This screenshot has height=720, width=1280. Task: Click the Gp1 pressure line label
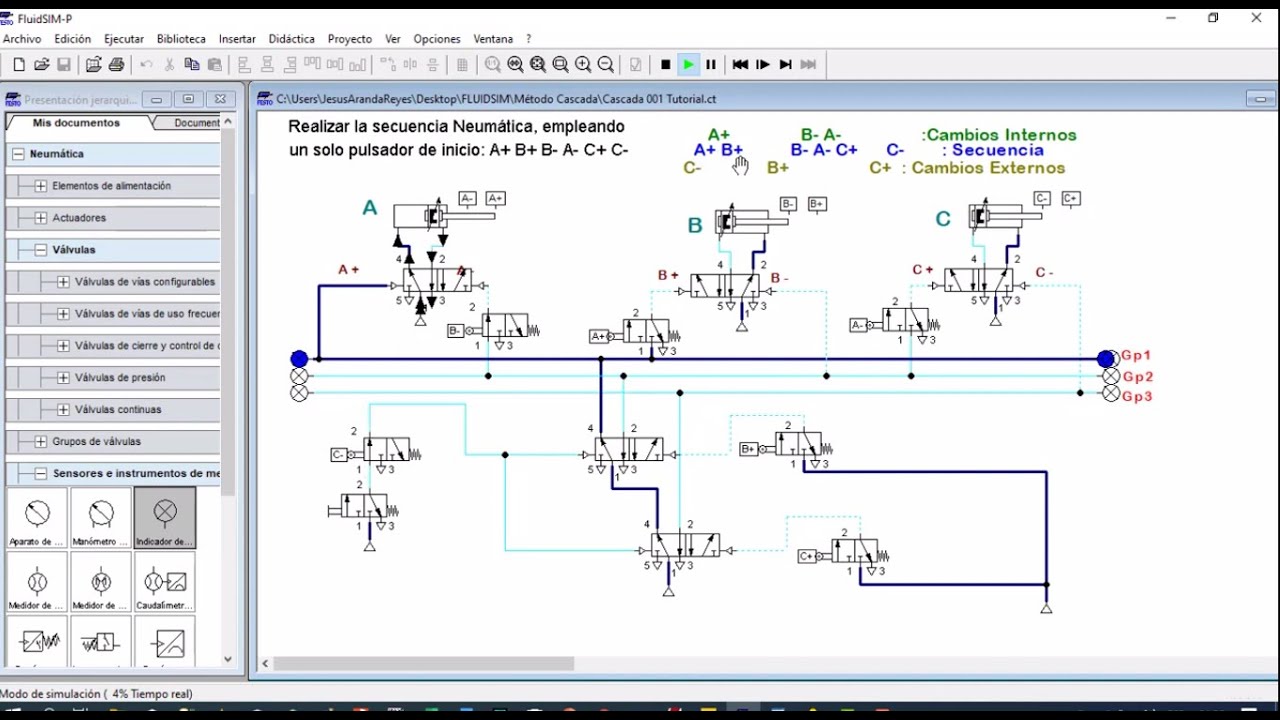(1137, 355)
